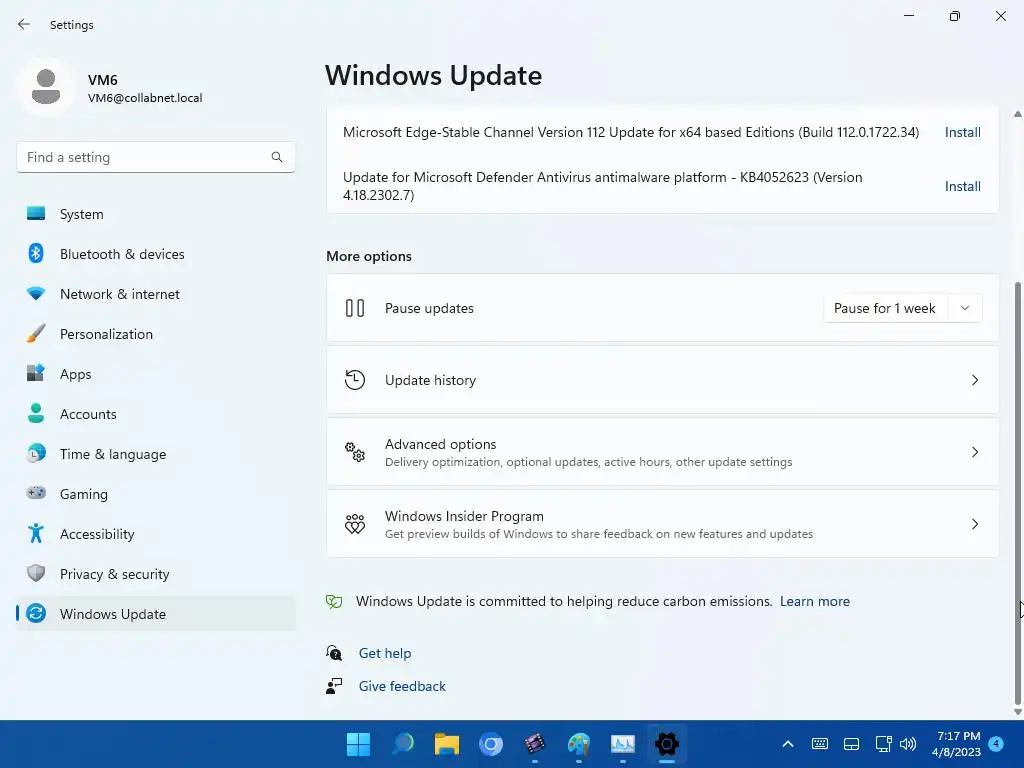The width and height of the screenshot is (1024, 768).
Task: Select System in the sidebar
Action: coord(155,214)
